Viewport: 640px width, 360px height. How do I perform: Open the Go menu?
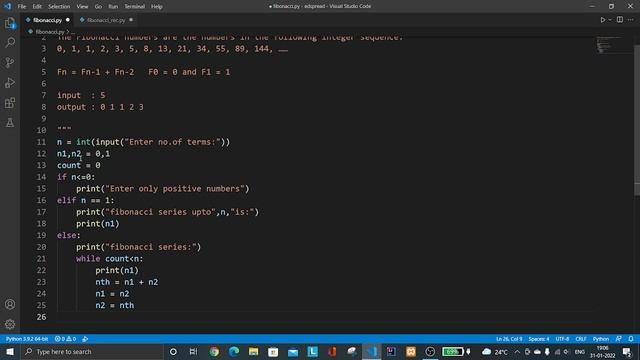(x=98, y=7)
